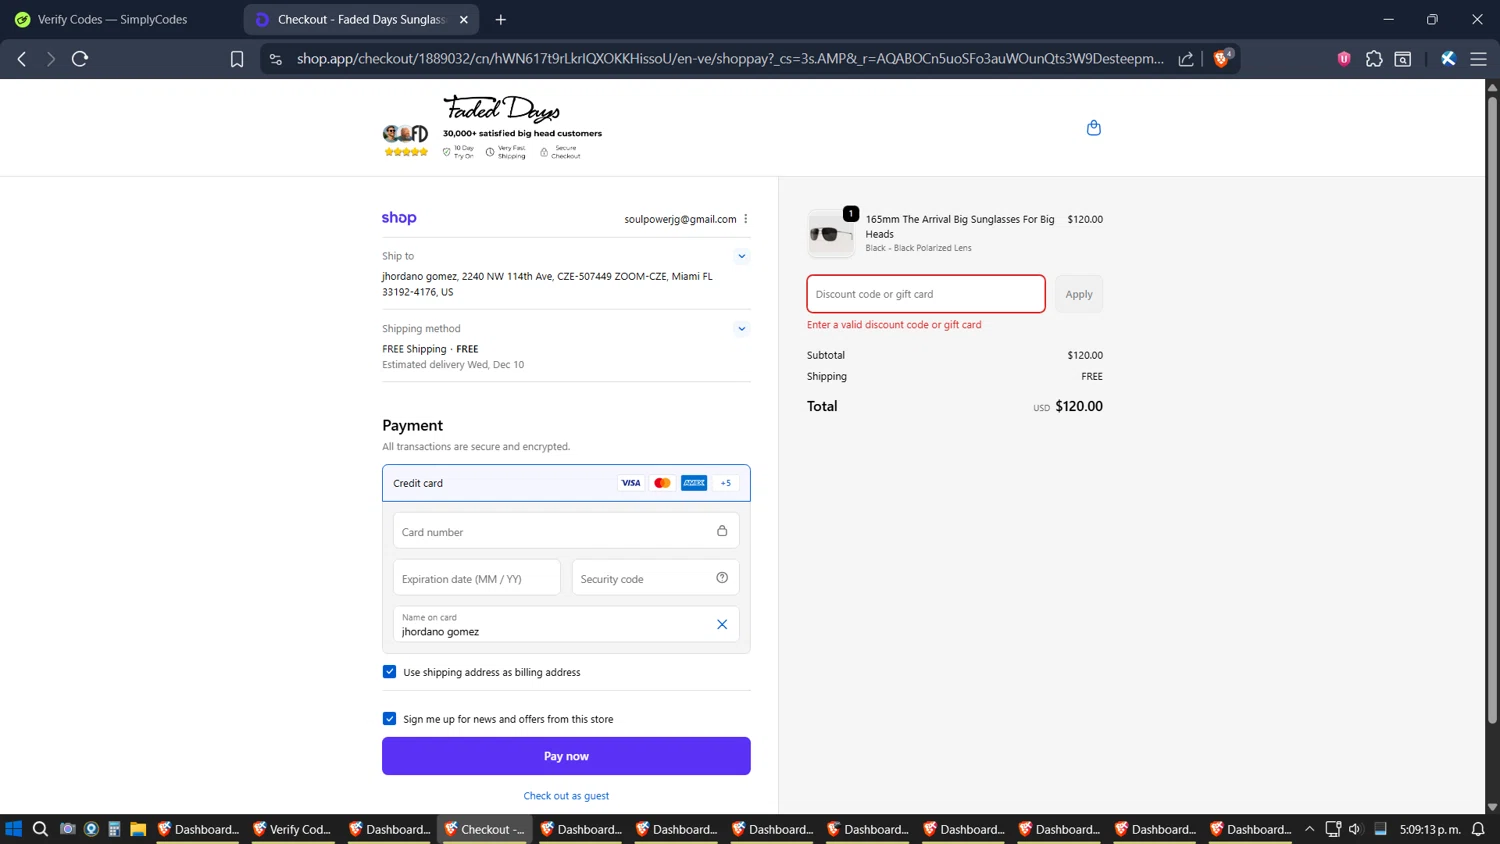
Task: Show hidden system tray icons
Action: pyautogui.click(x=1309, y=829)
